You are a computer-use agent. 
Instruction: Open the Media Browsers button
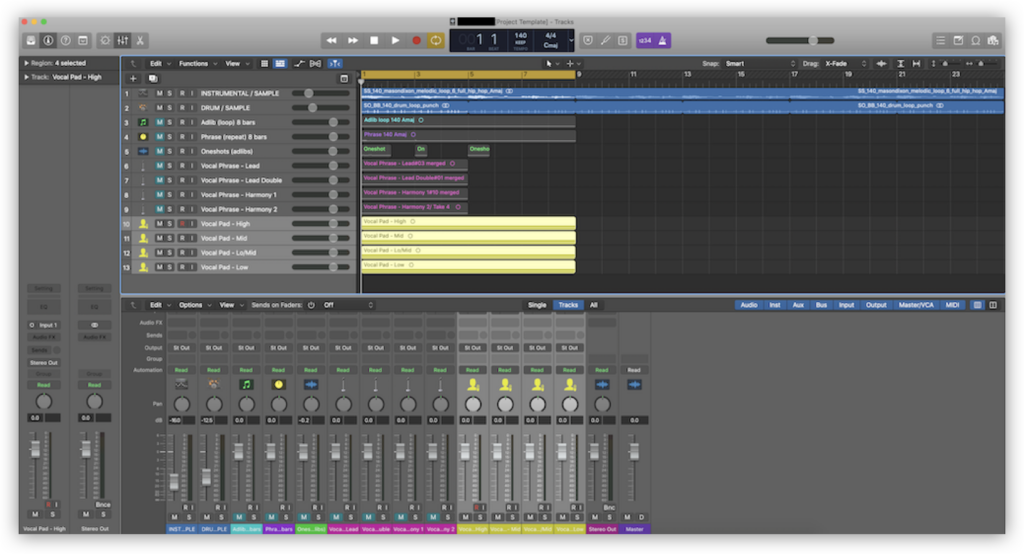pos(993,41)
